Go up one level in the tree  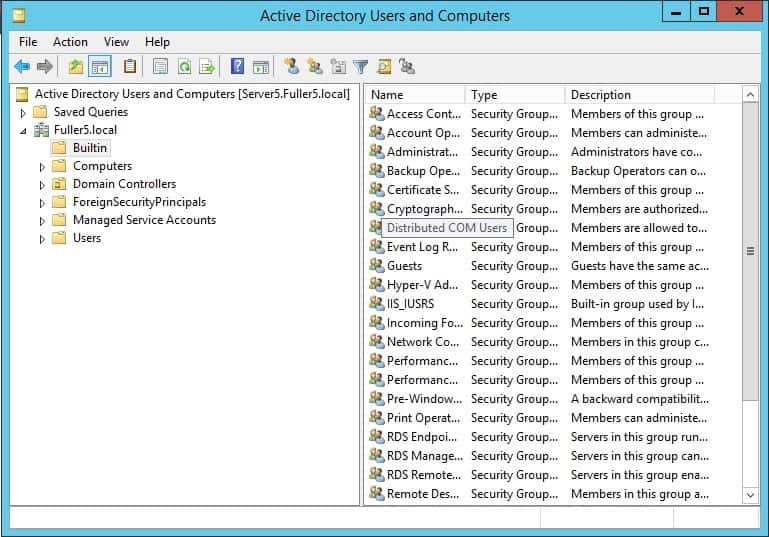[76, 66]
